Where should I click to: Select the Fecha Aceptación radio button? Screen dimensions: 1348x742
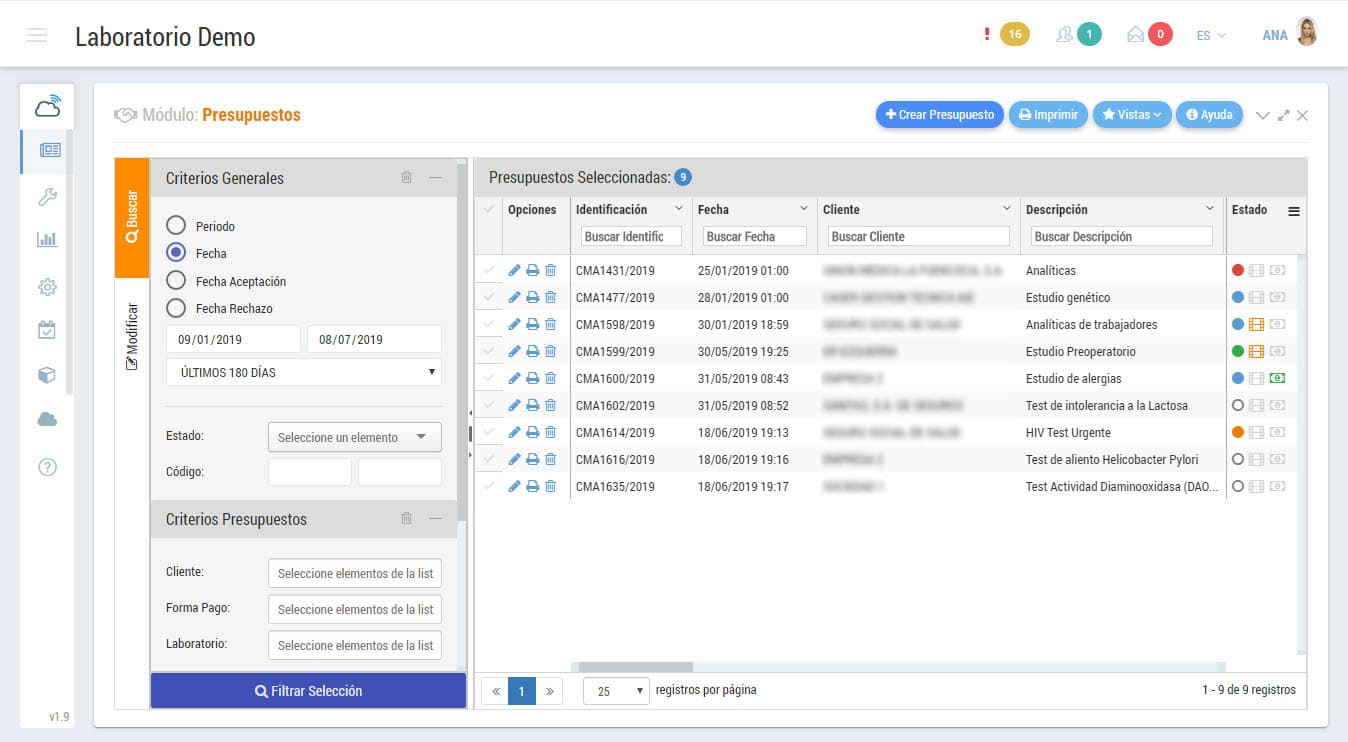(x=176, y=281)
